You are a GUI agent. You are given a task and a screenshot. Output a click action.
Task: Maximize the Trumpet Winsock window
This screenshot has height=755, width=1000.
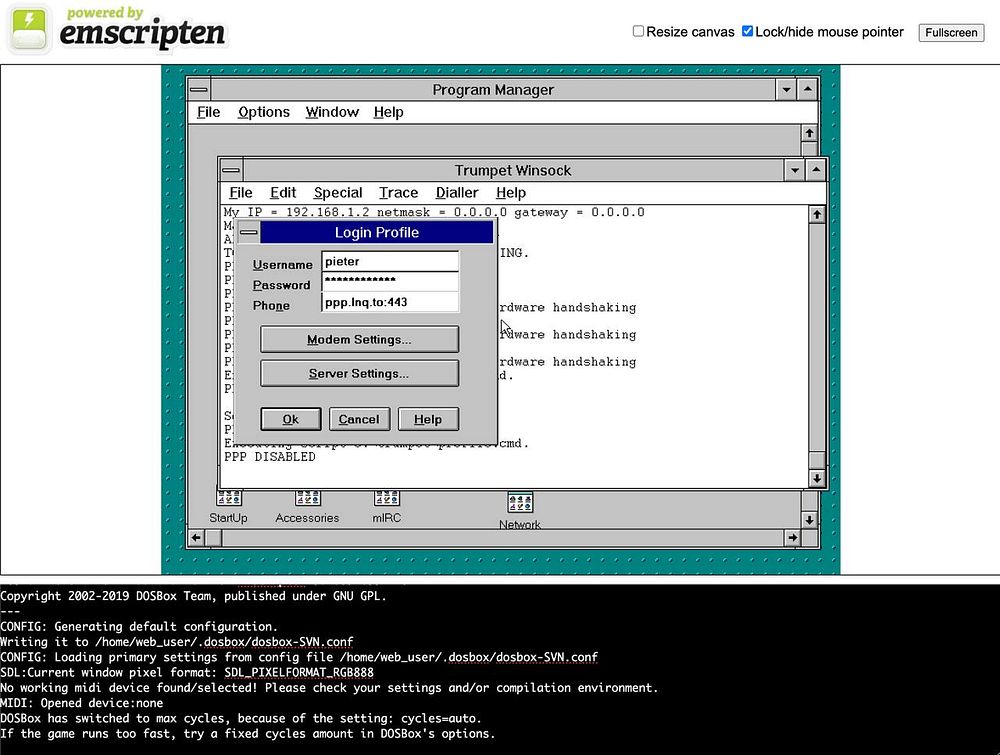click(x=816, y=170)
